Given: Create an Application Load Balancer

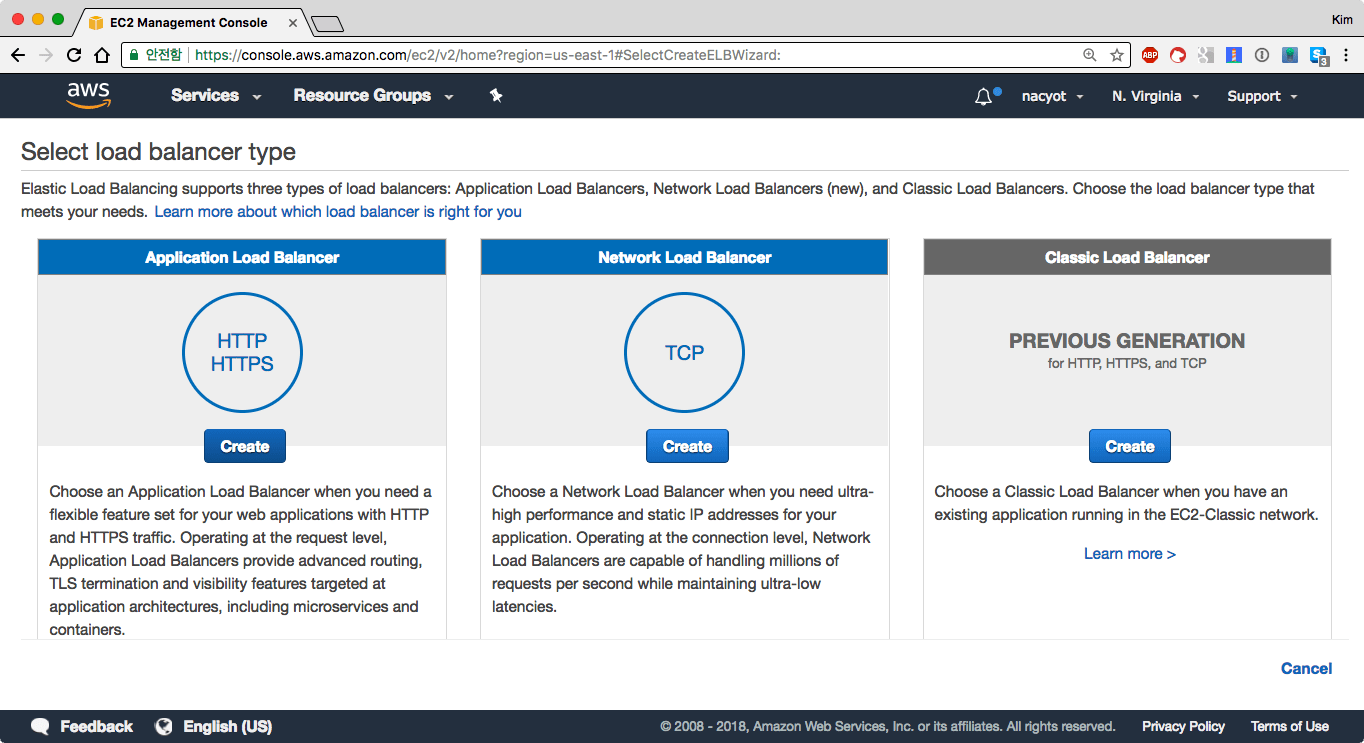Looking at the screenshot, I should [x=245, y=446].
